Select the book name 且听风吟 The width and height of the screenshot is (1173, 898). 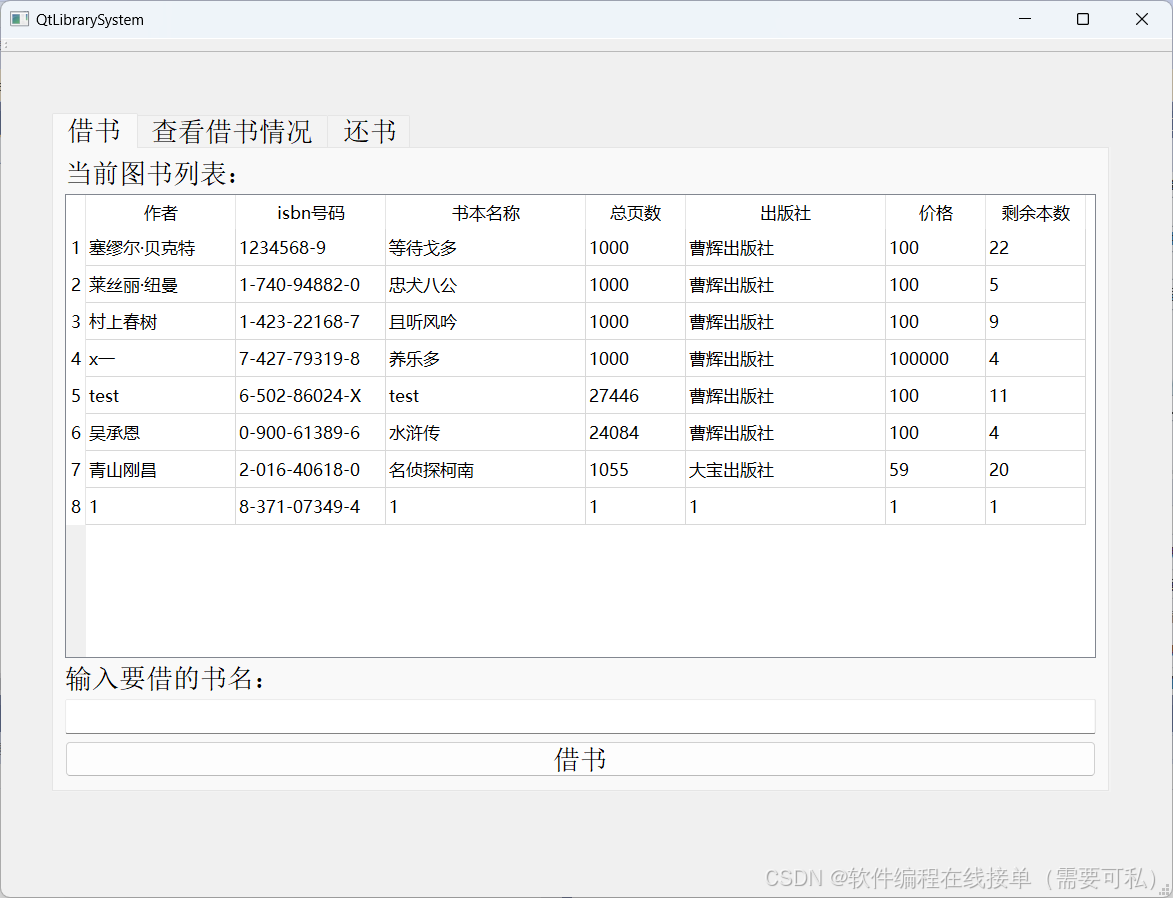[x=486, y=322]
